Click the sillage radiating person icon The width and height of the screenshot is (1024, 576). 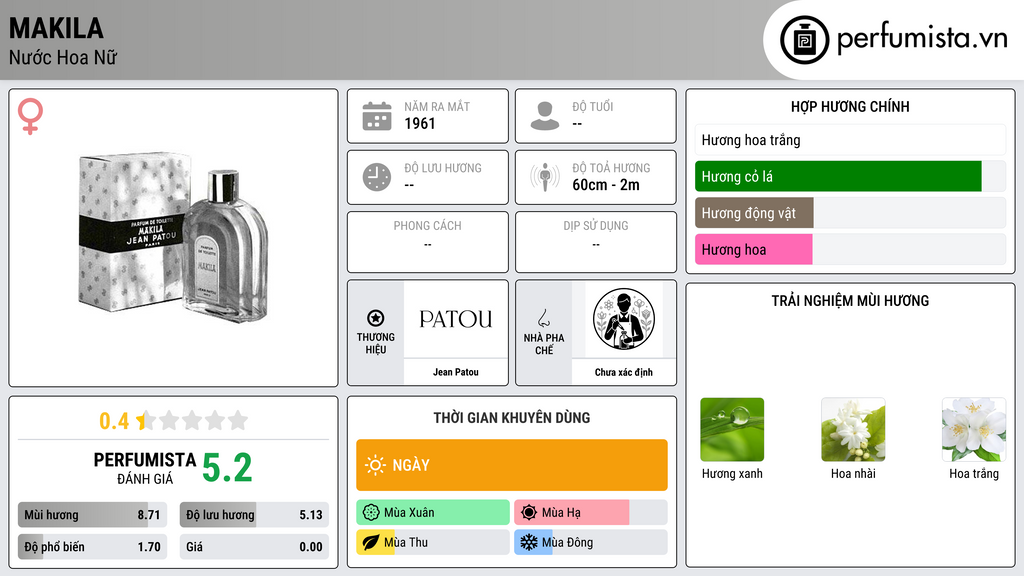click(x=545, y=177)
